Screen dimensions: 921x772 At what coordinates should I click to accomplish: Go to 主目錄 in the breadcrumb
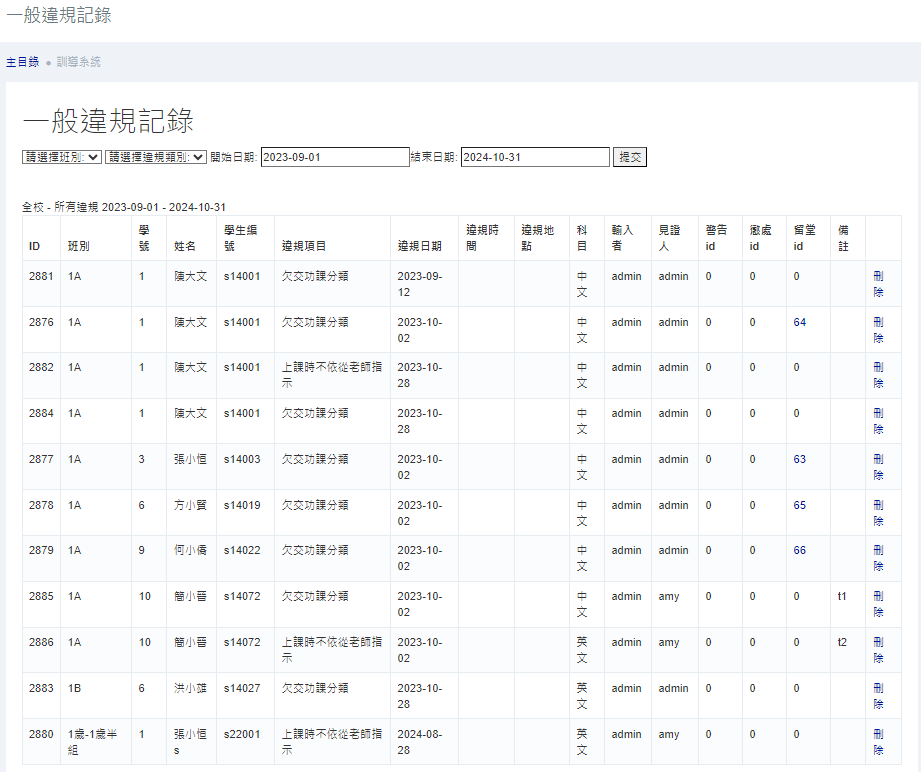point(22,62)
